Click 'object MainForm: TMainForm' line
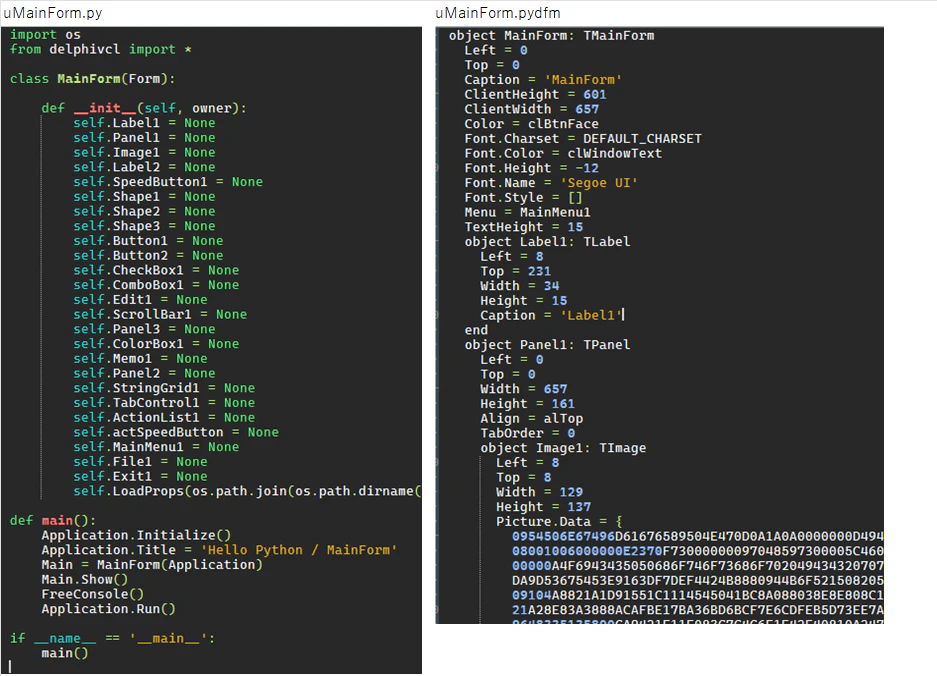This screenshot has height=676, width=937. point(552,35)
